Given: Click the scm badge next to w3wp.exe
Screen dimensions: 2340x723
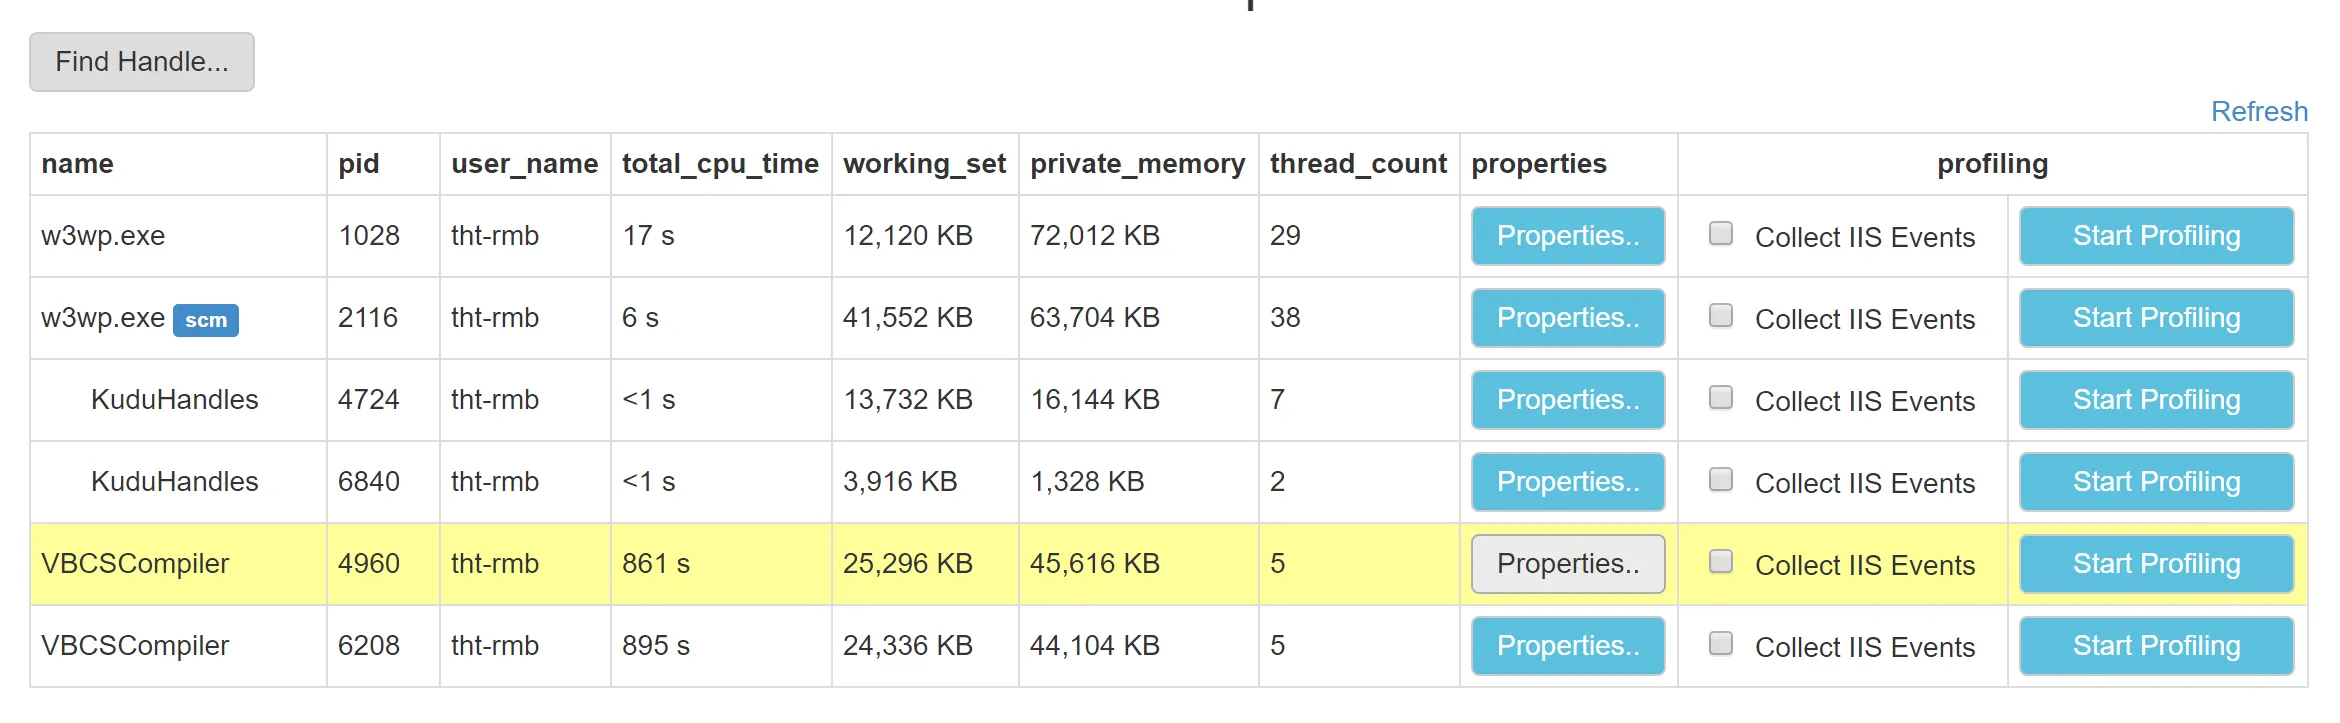Looking at the screenshot, I should pyautogui.click(x=206, y=320).
